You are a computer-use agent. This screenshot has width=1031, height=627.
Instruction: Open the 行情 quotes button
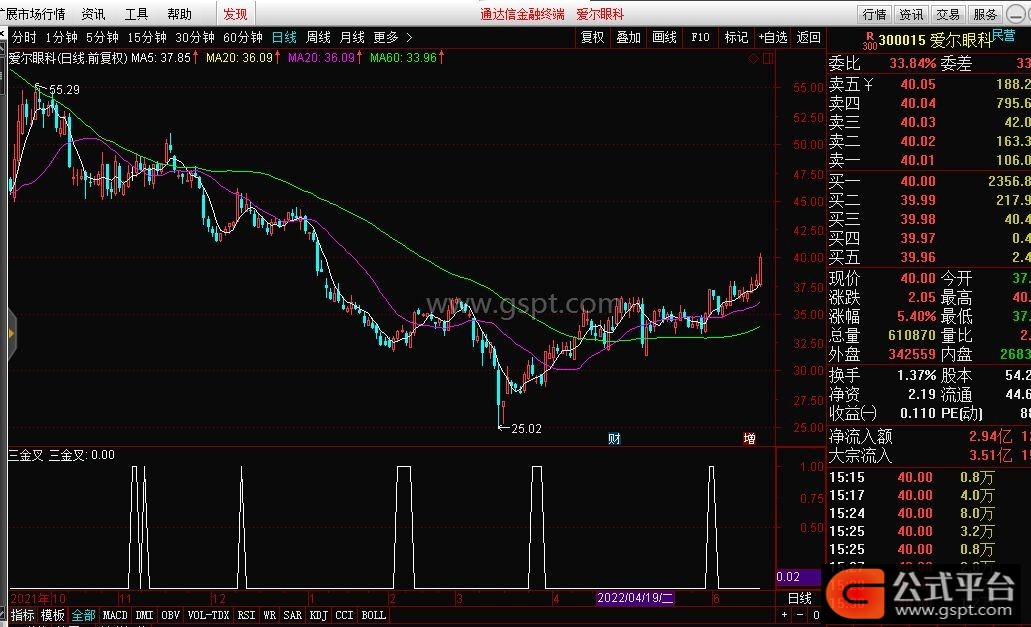[x=875, y=14]
